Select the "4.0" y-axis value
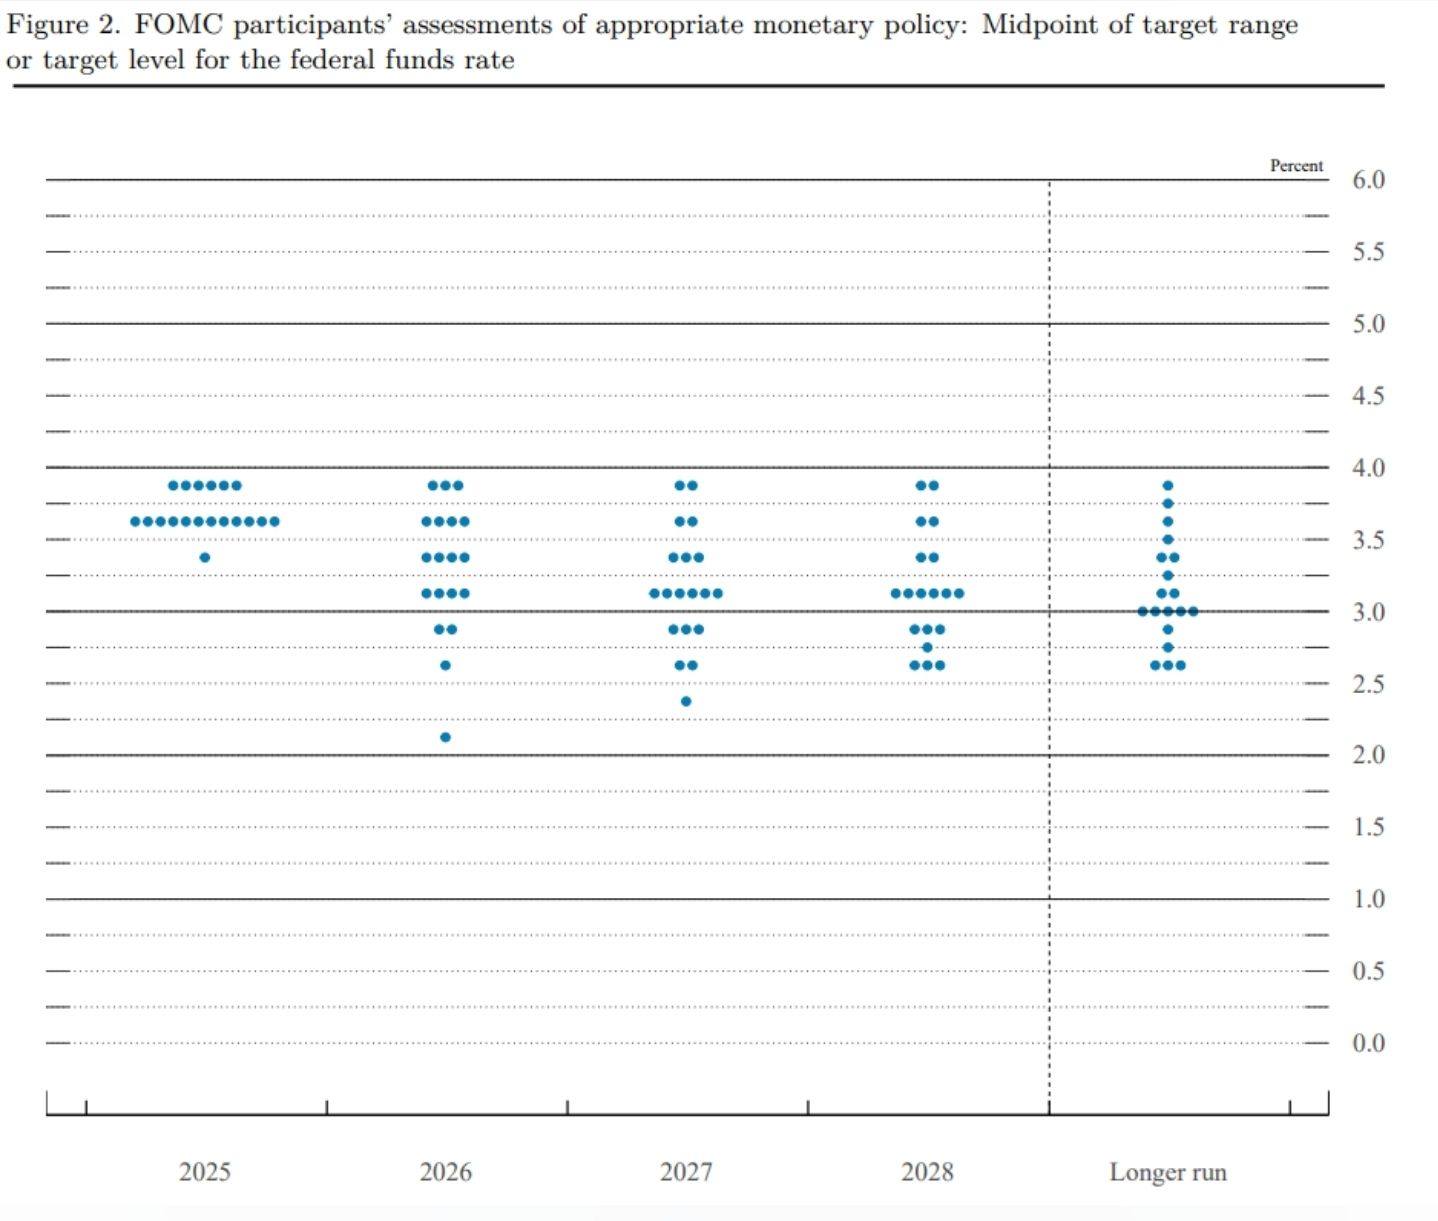The height and width of the screenshot is (1221, 1438). (x=1369, y=468)
